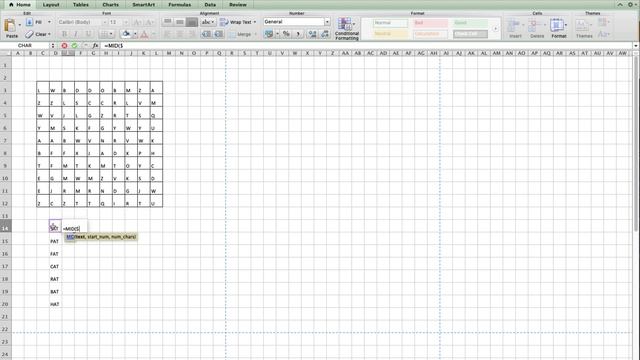Click the Name Box showing CHAR
The height and width of the screenshot is (360, 640).
pyautogui.click(x=25, y=45)
